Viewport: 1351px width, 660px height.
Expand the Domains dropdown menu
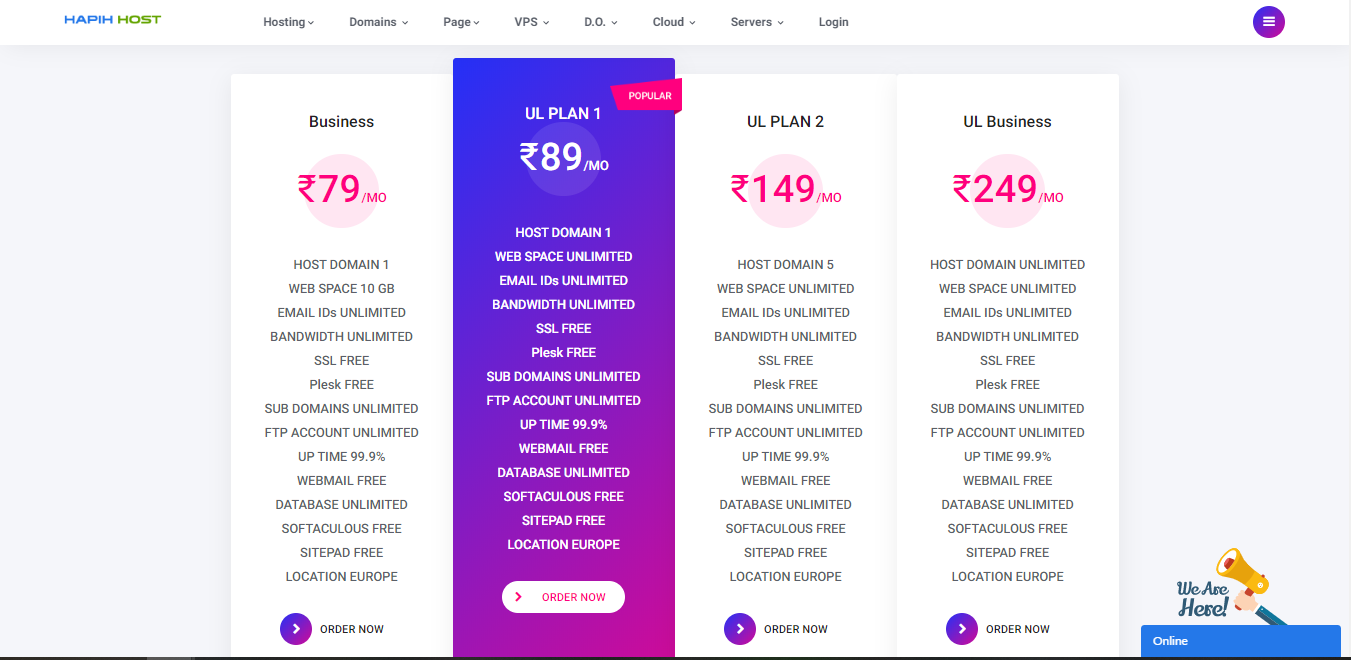(x=378, y=22)
